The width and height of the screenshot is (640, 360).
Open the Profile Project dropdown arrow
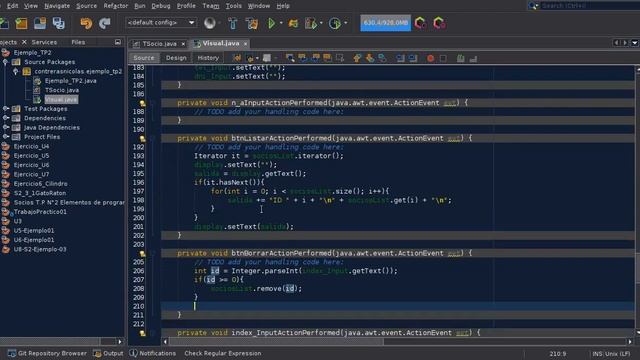tap(345, 23)
